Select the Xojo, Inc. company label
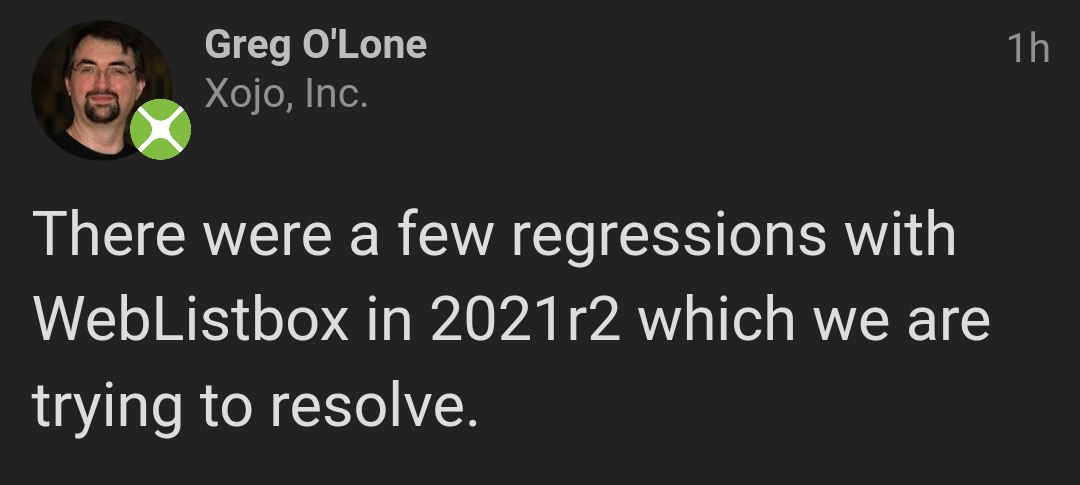 (286, 95)
